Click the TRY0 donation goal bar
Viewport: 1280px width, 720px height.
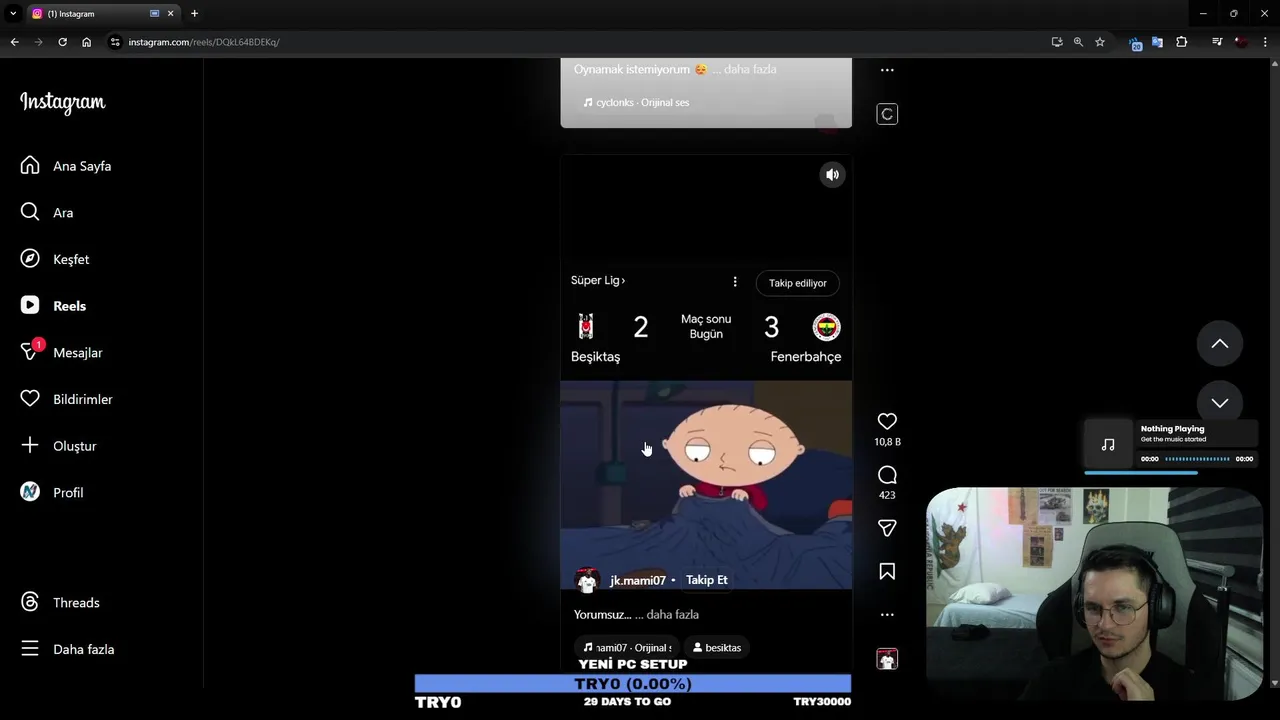[x=633, y=684]
